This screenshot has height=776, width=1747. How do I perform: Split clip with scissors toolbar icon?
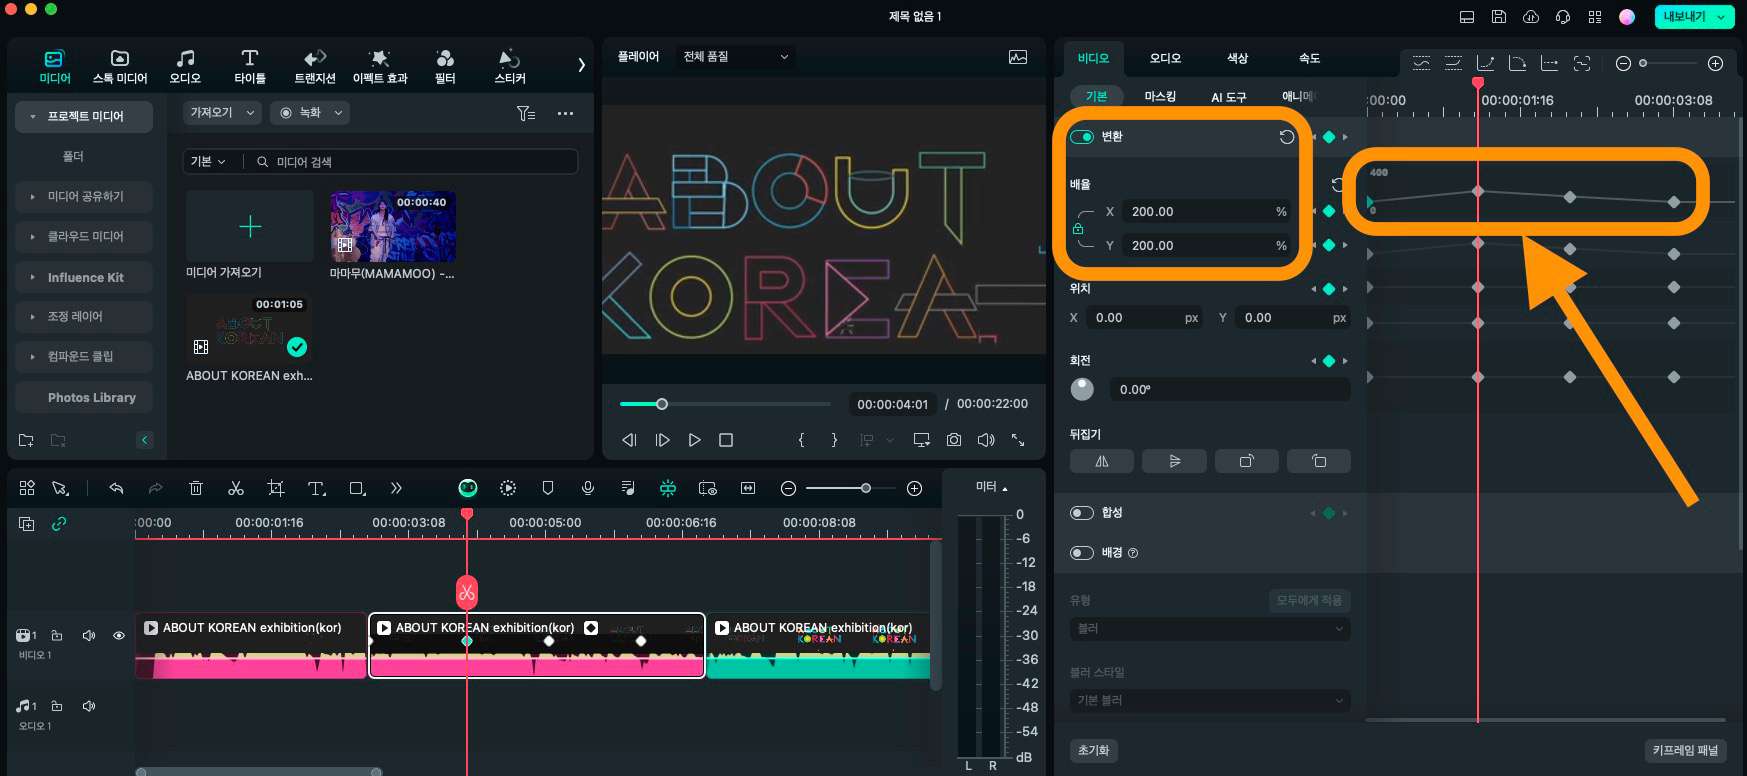point(236,488)
